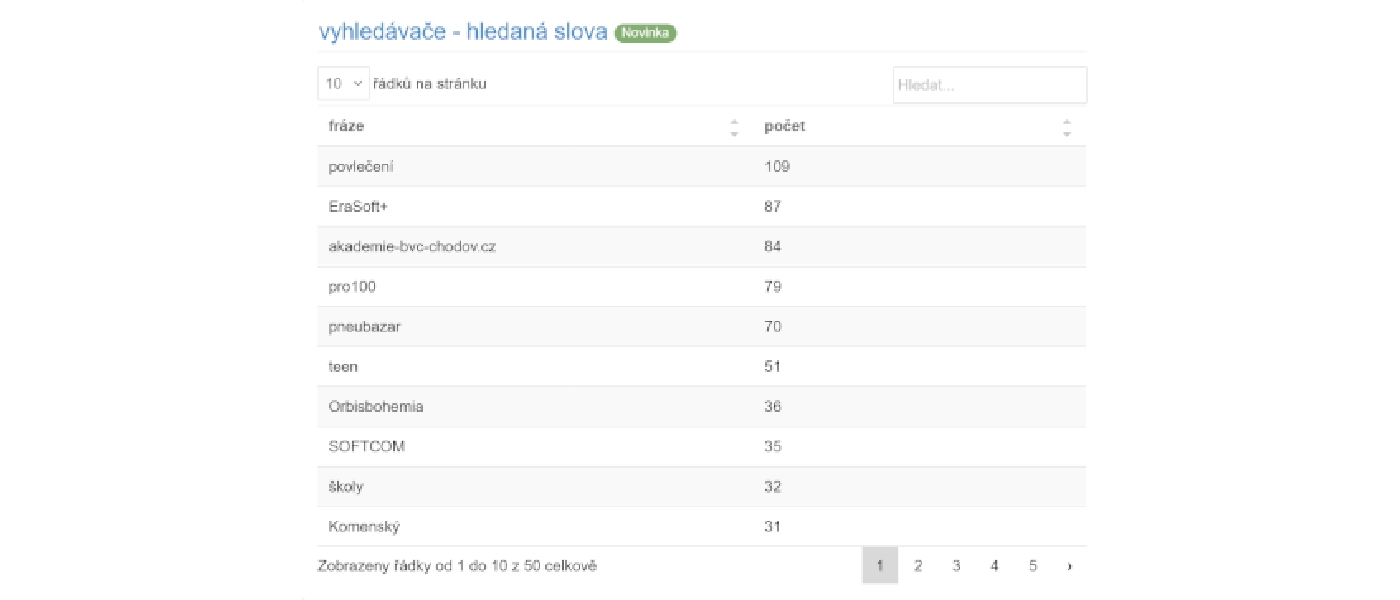The width and height of the screenshot is (1400, 600).
Task: Click the green Novinka badge
Action: [646, 33]
